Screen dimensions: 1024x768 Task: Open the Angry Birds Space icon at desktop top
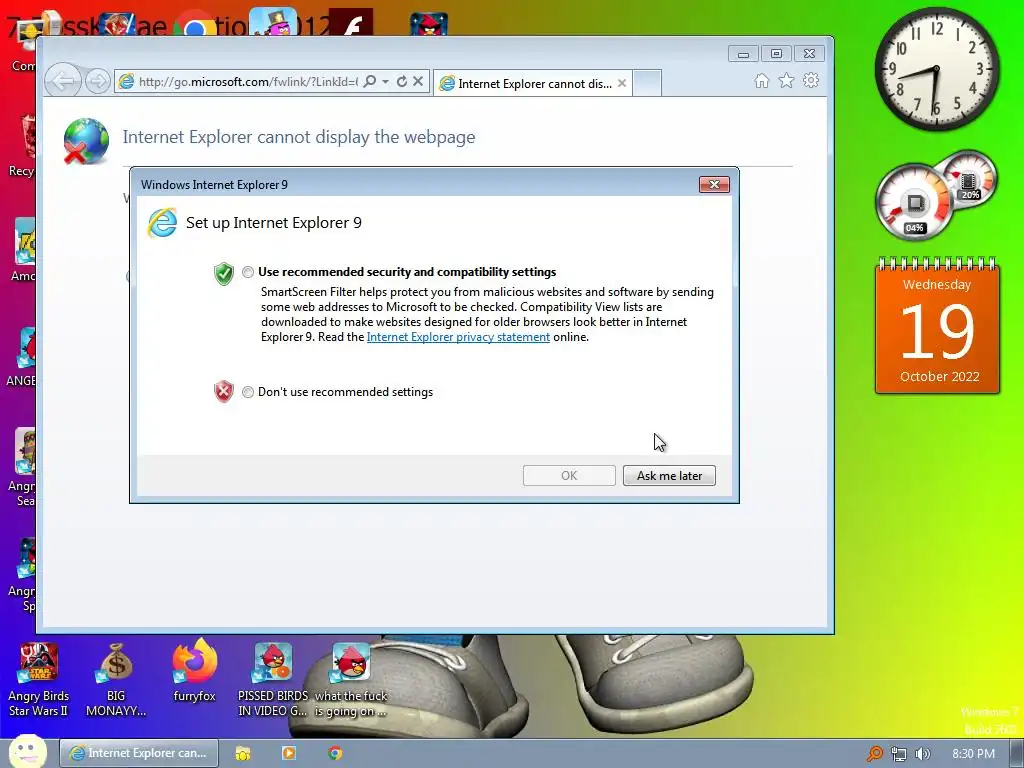(x=428, y=24)
